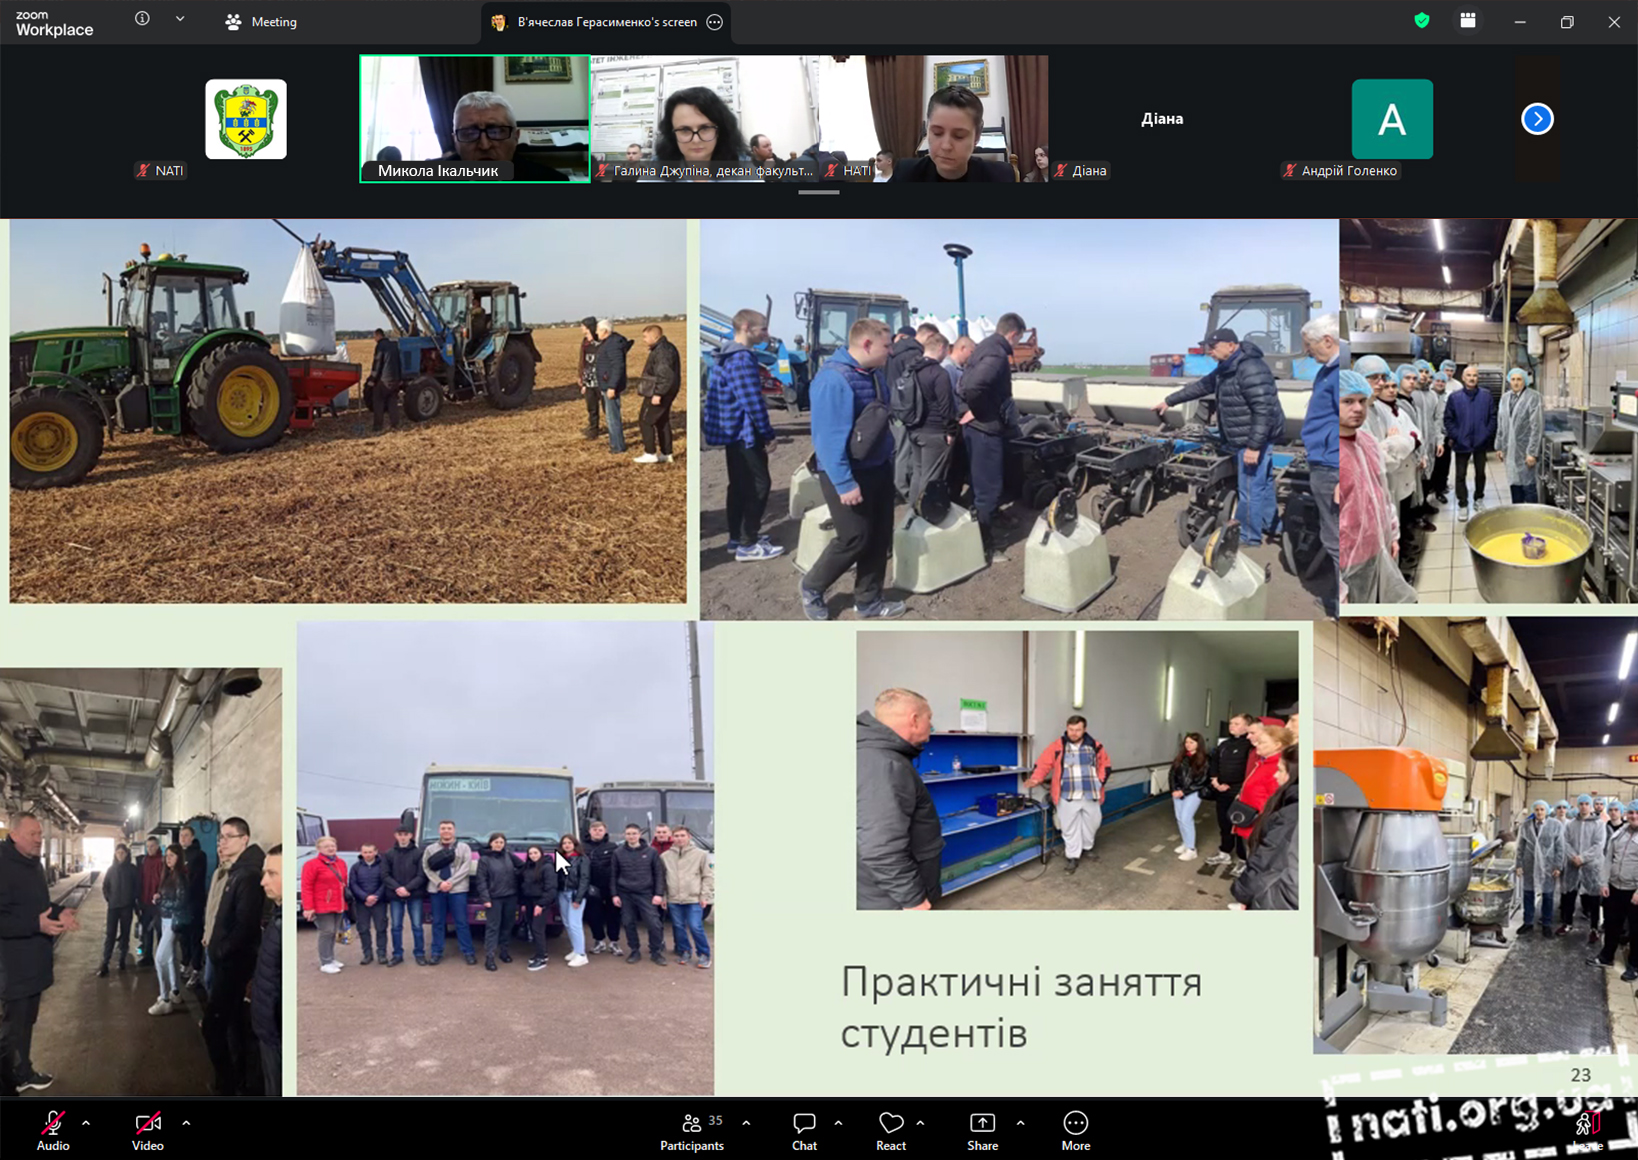Screen dimensions: 1638x1160
Task: Open the Chat panel
Action: pos(804,1130)
